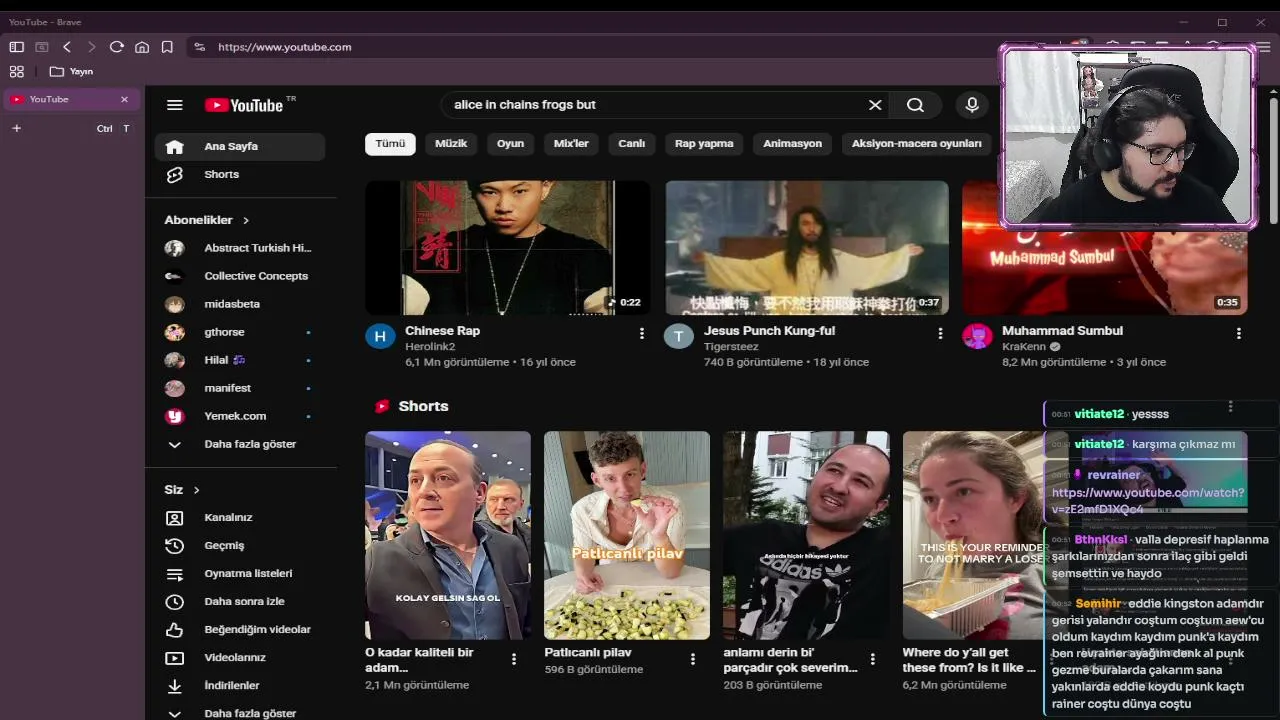Submit search with magnifier button

click(915, 105)
